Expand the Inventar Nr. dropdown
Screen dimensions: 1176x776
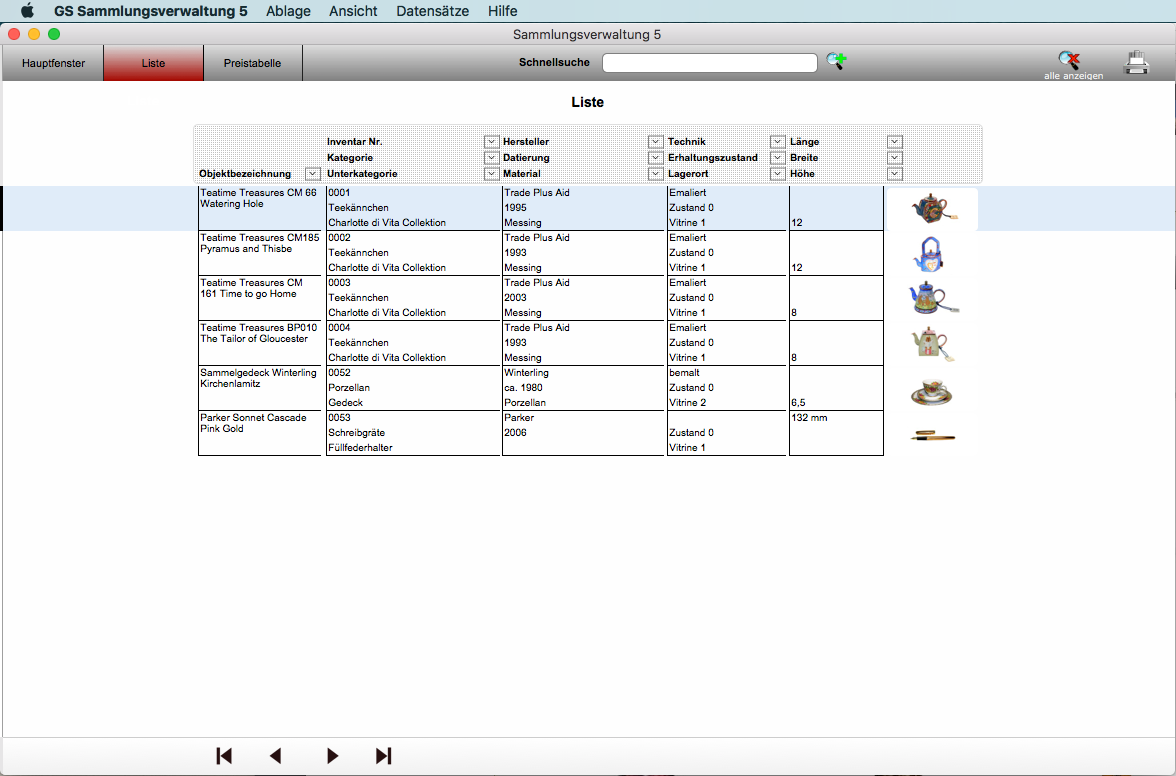(491, 142)
